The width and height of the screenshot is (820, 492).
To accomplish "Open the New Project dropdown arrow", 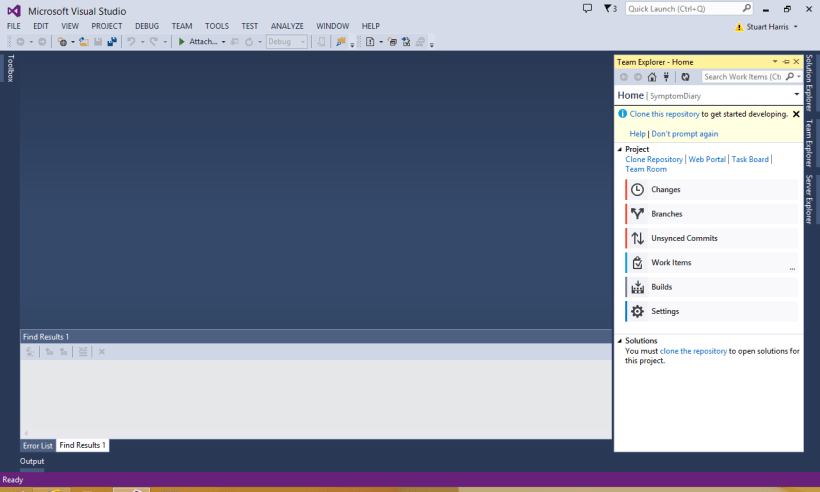I will tap(73, 42).
